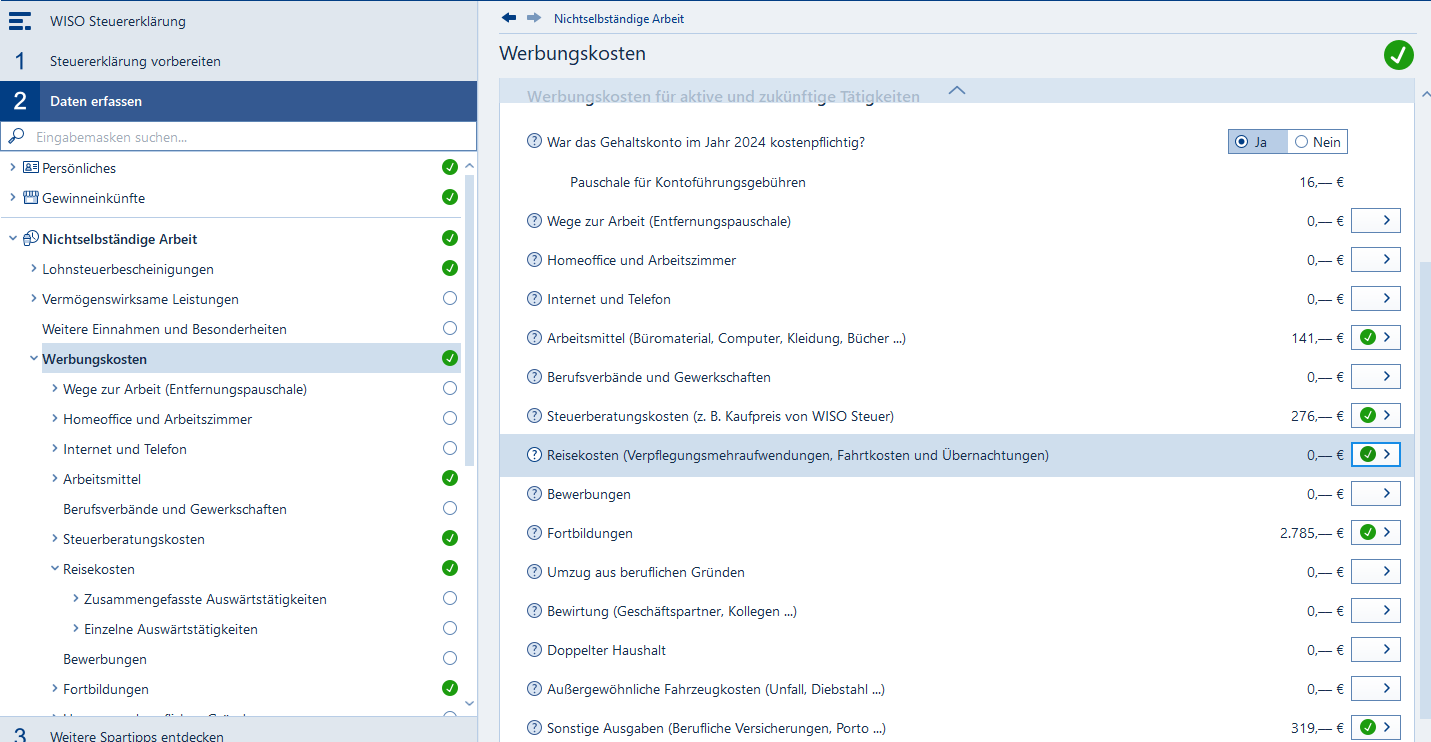Open help icon for Reisekosten row
The image size is (1431, 742).
coord(534,455)
